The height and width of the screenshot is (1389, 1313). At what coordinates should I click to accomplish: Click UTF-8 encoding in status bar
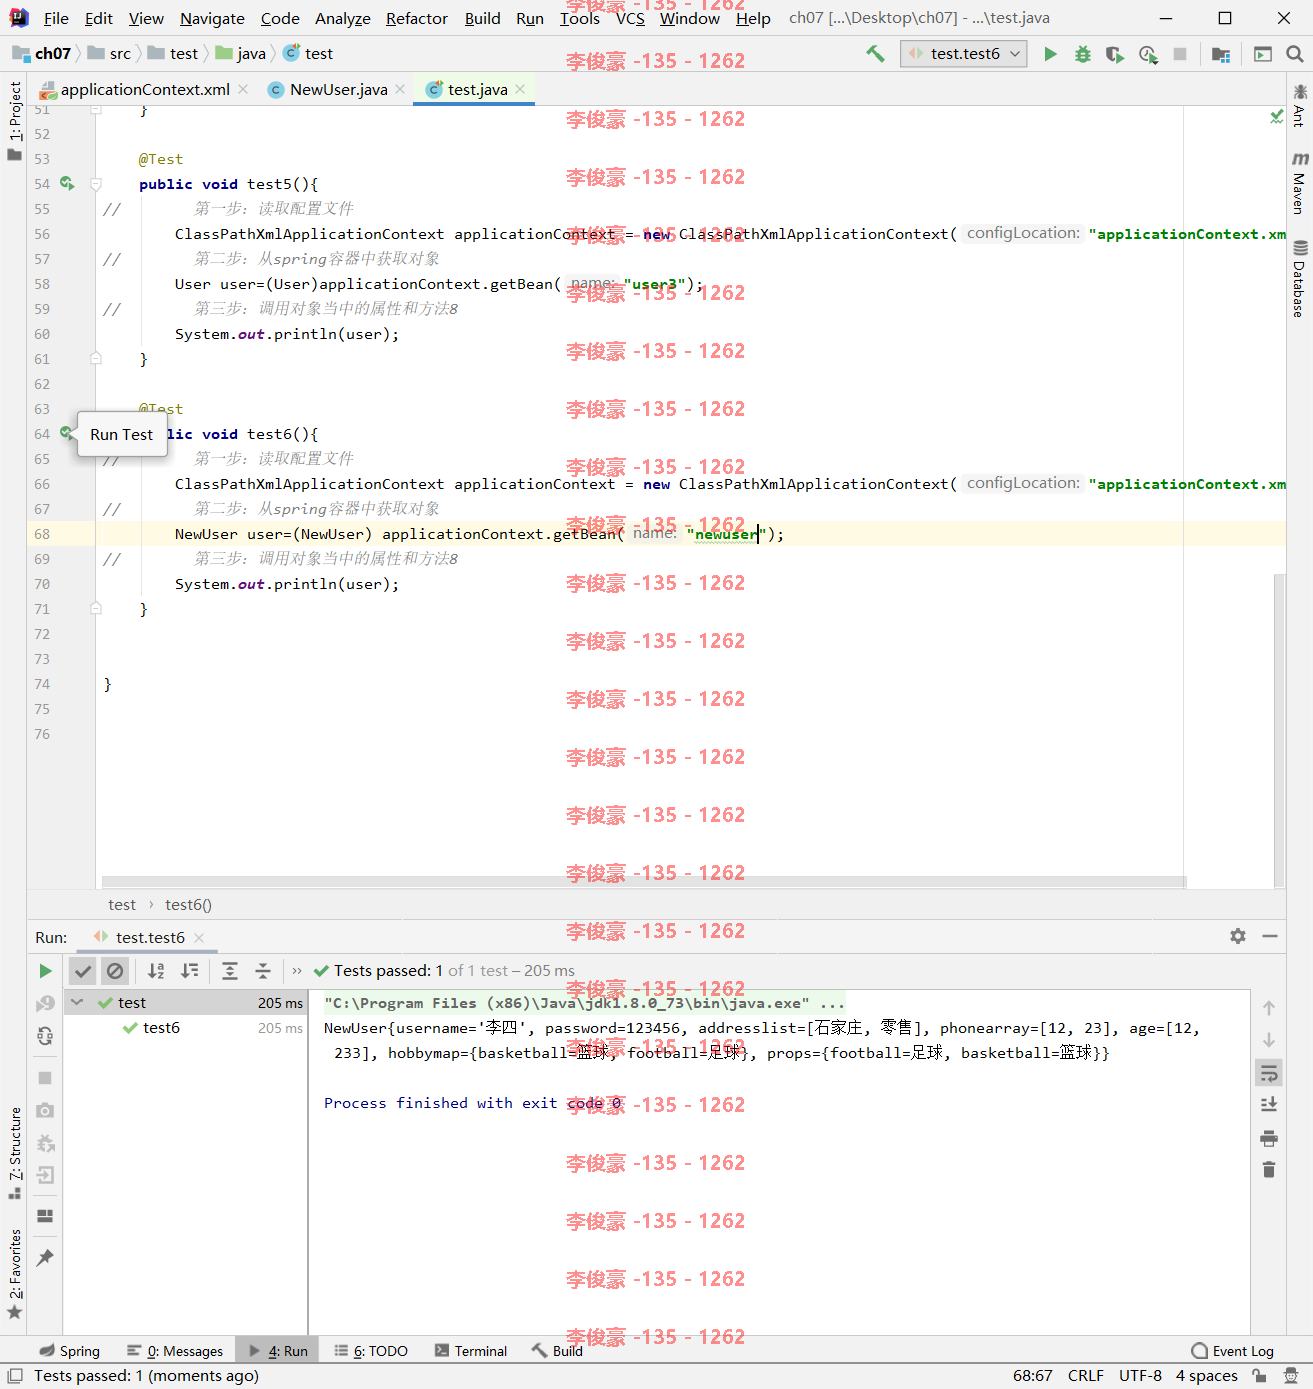coord(1140,1376)
